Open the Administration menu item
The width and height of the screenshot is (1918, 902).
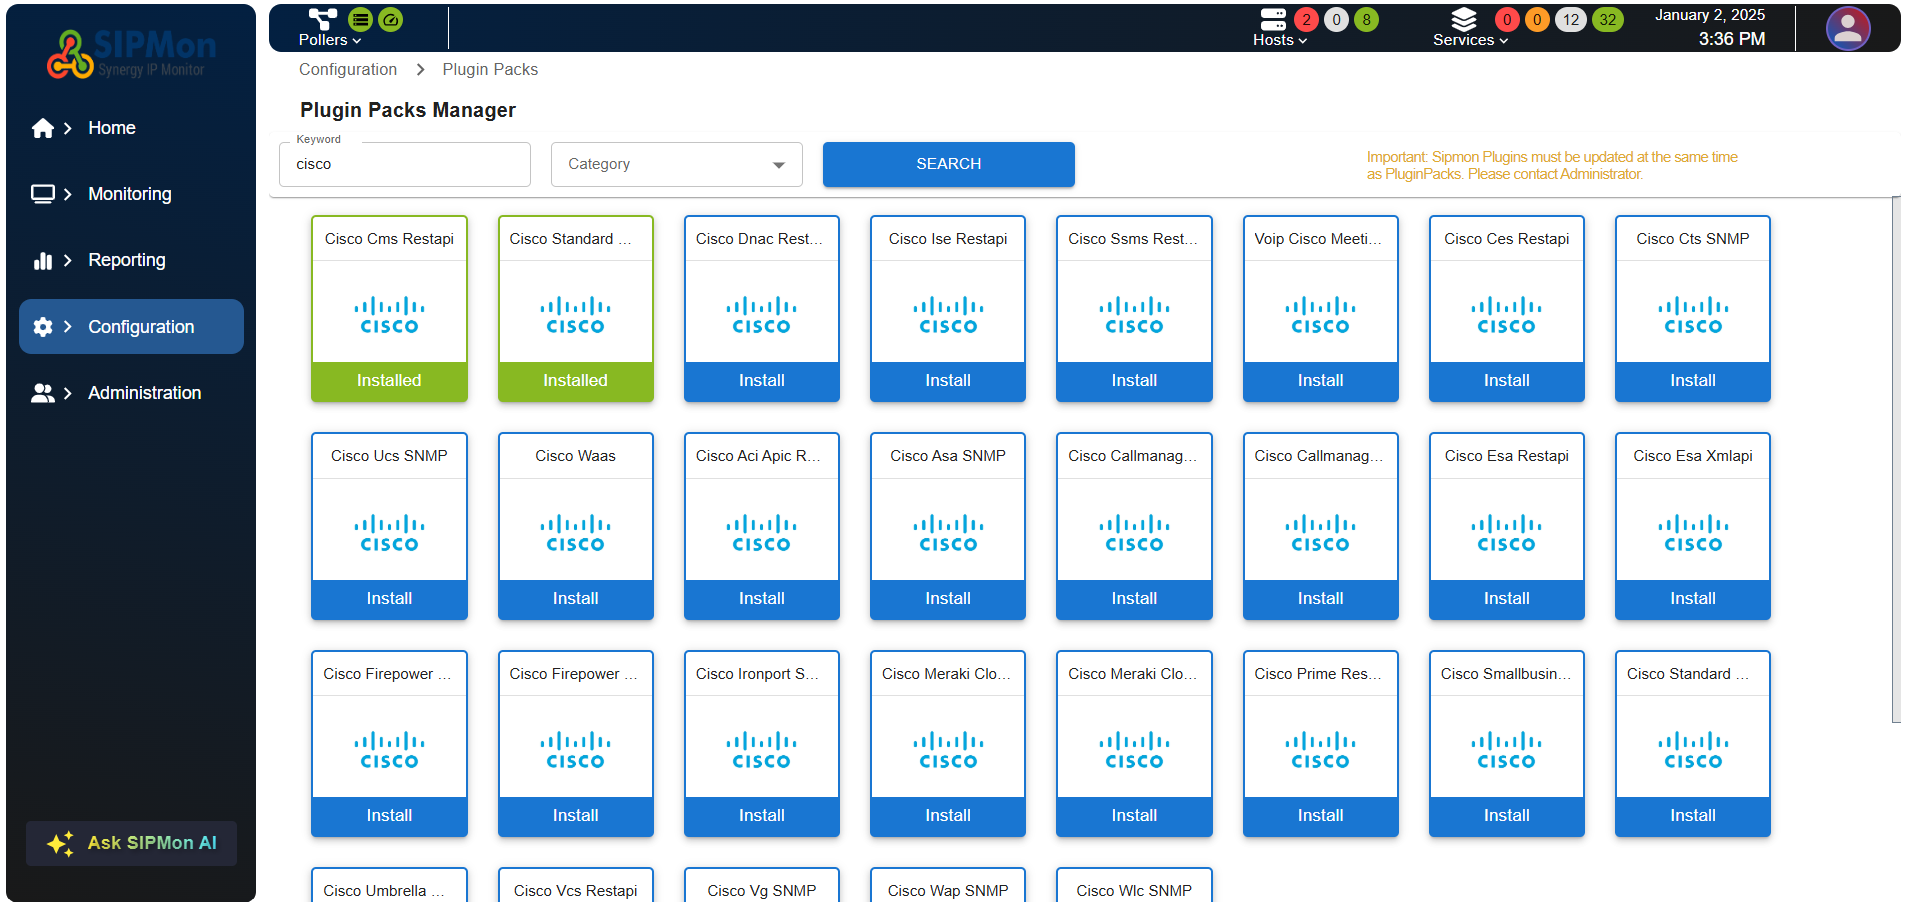pos(144,393)
